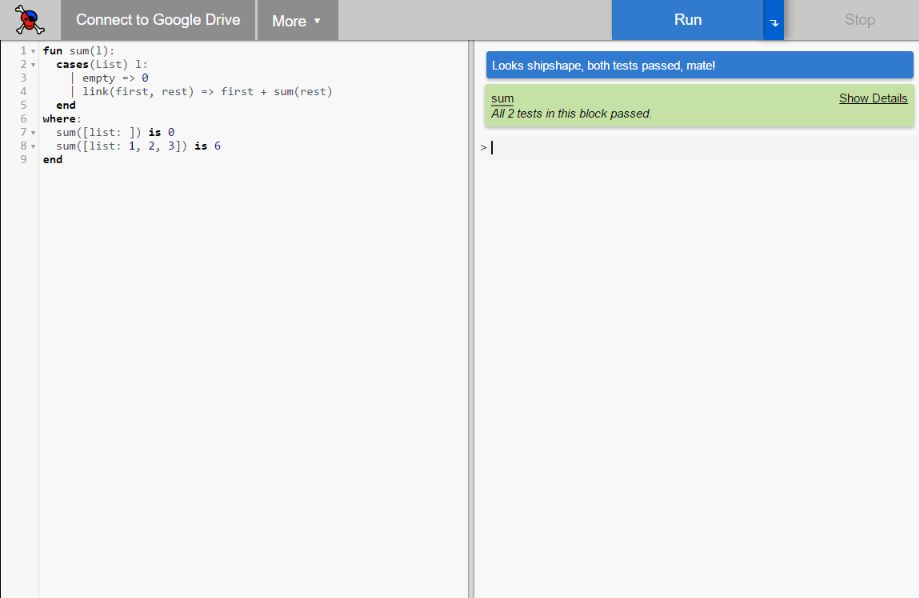Click inside the code editor on line 9

52,159
